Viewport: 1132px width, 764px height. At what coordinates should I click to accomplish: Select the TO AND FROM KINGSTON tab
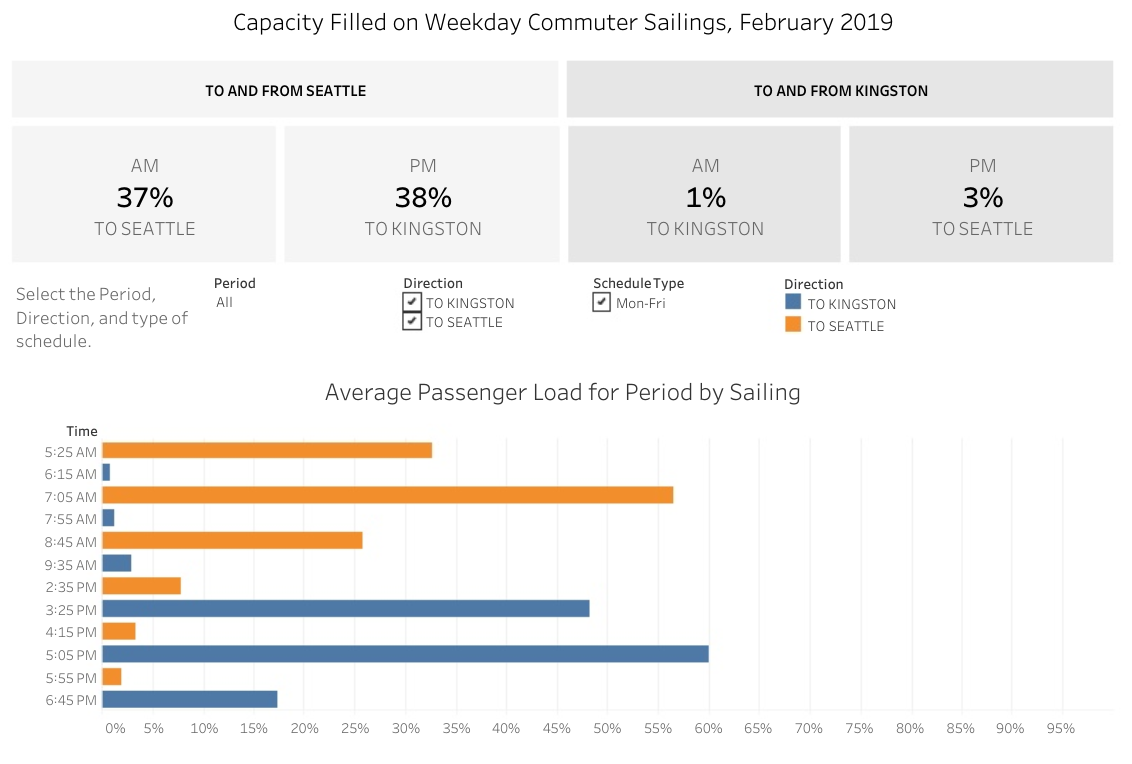(840, 89)
